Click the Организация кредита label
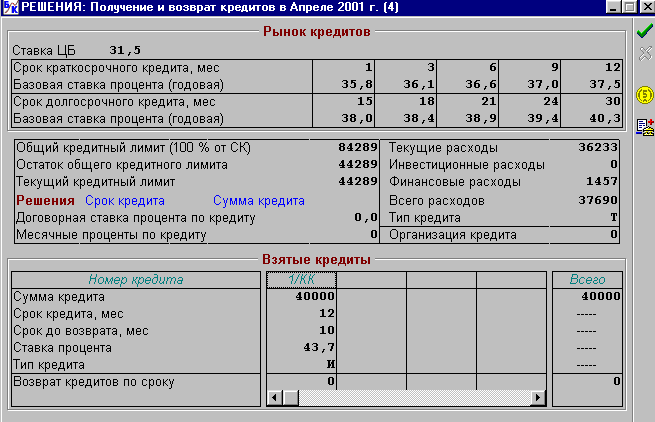Image resolution: width=655 pixels, height=422 pixels. coord(453,235)
